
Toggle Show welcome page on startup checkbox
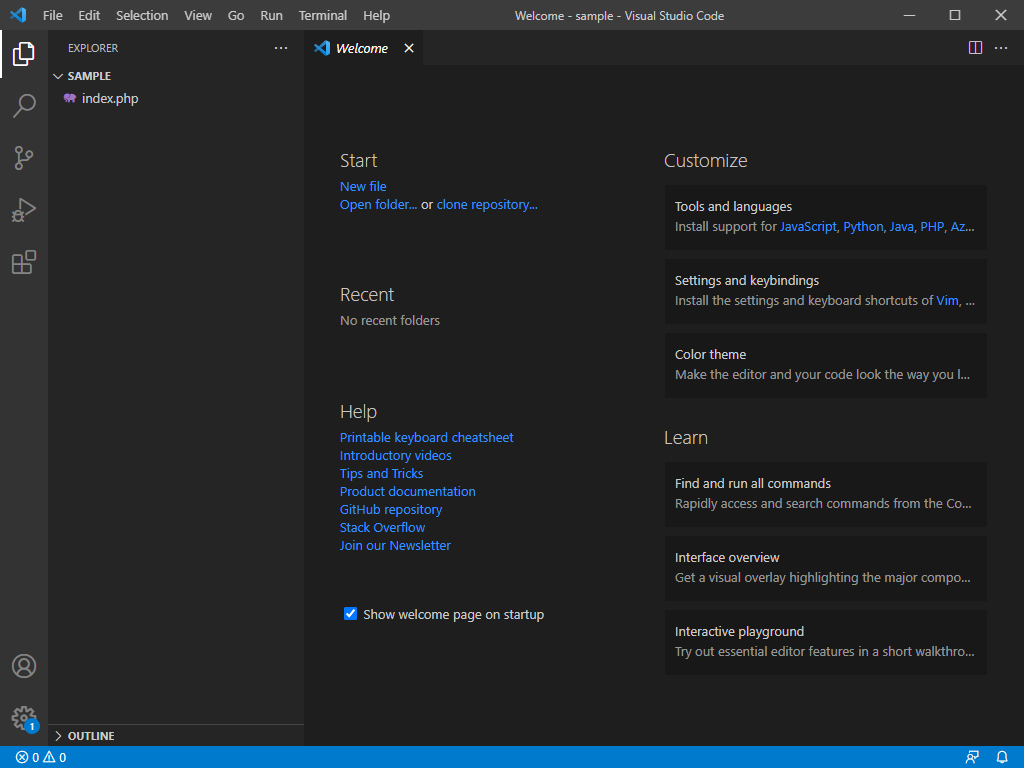coord(351,614)
